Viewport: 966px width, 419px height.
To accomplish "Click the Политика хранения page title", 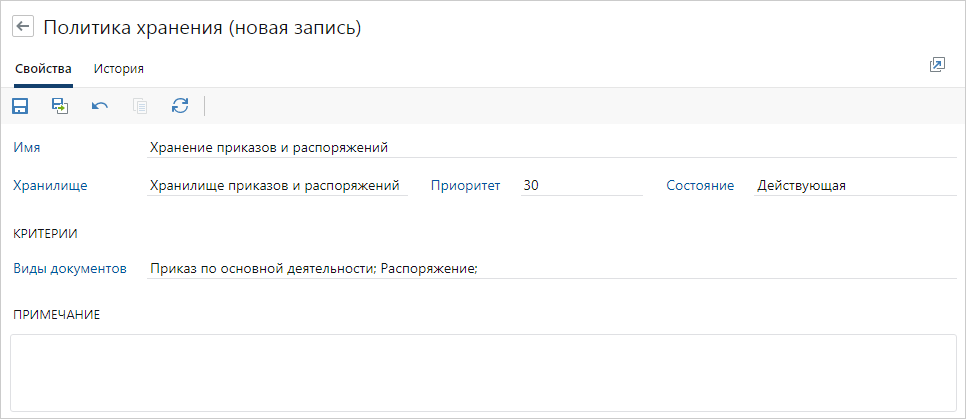I will tap(202, 28).
